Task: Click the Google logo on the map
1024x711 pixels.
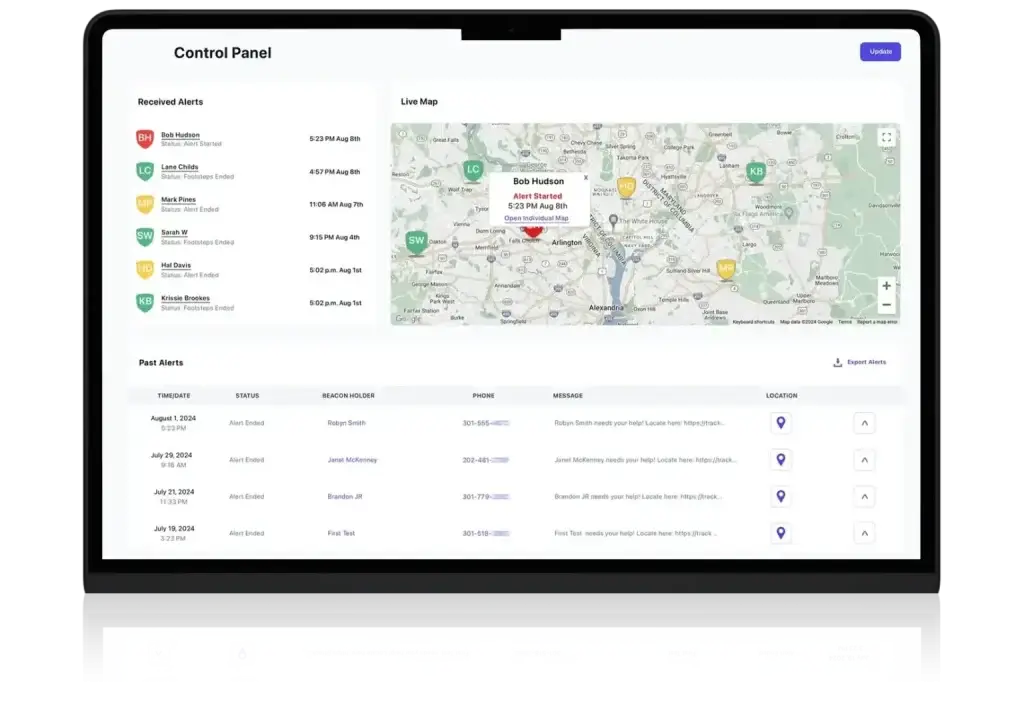Action: [408, 319]
